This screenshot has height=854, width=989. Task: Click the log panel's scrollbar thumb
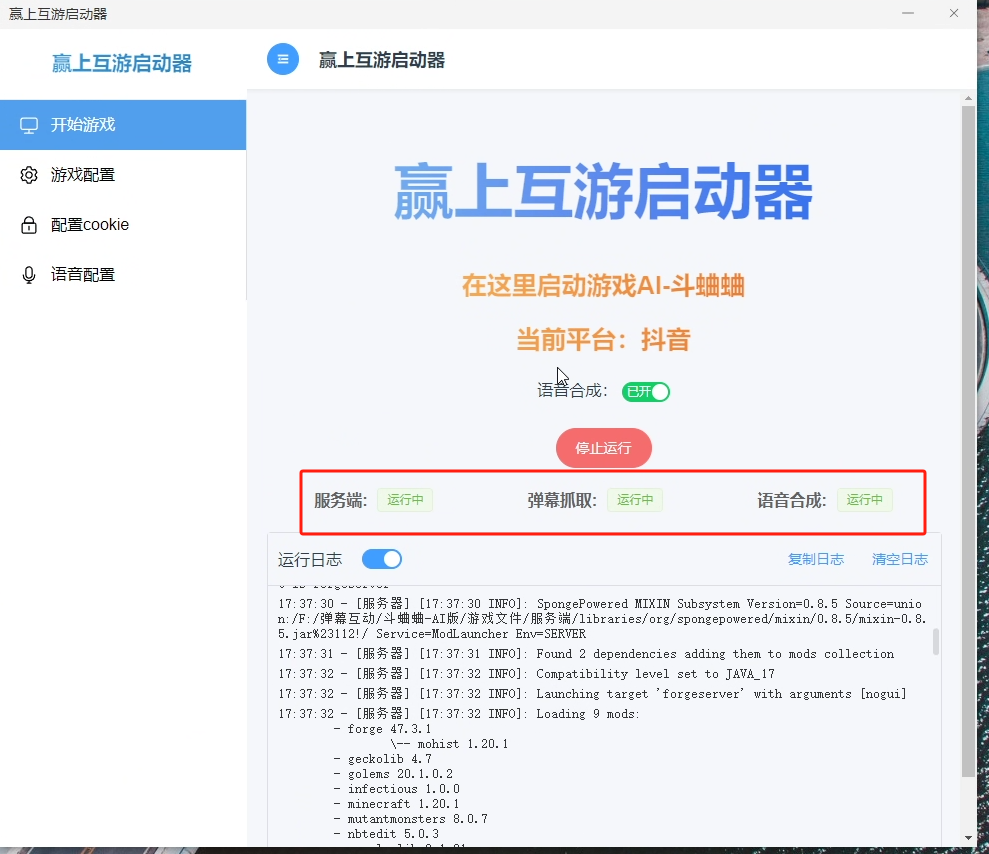point(936,641)
